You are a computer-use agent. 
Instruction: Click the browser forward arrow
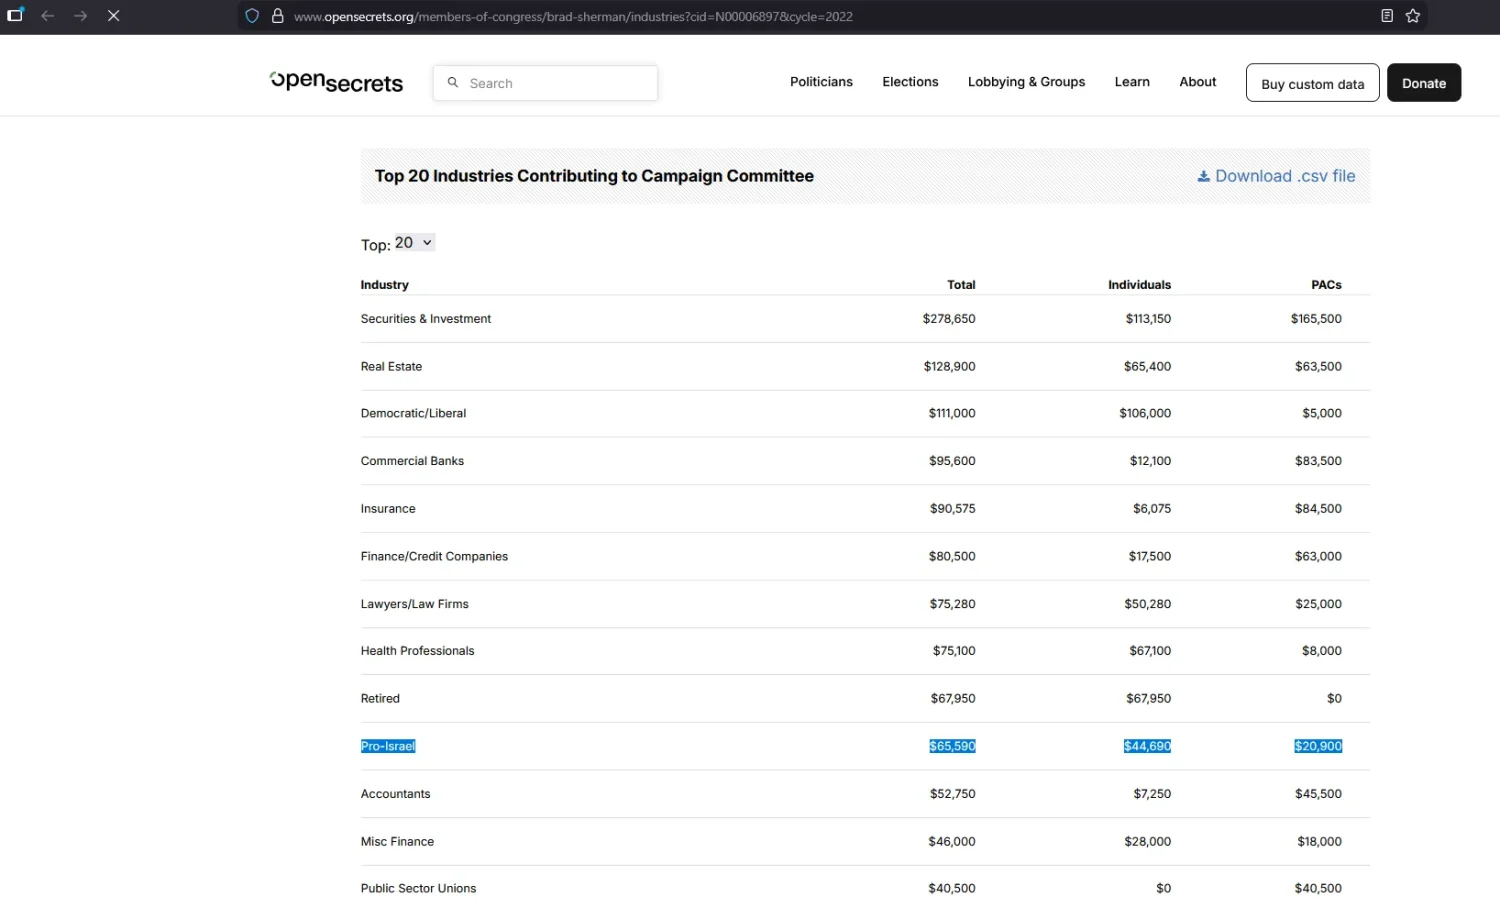81,16
